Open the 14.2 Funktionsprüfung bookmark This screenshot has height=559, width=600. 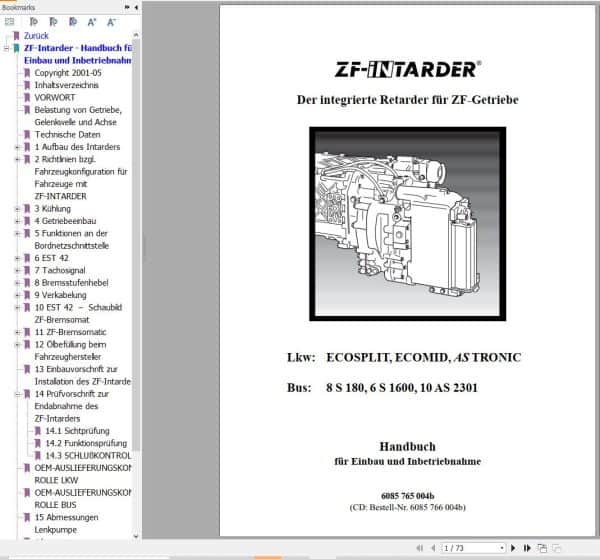tap(86, 443)
